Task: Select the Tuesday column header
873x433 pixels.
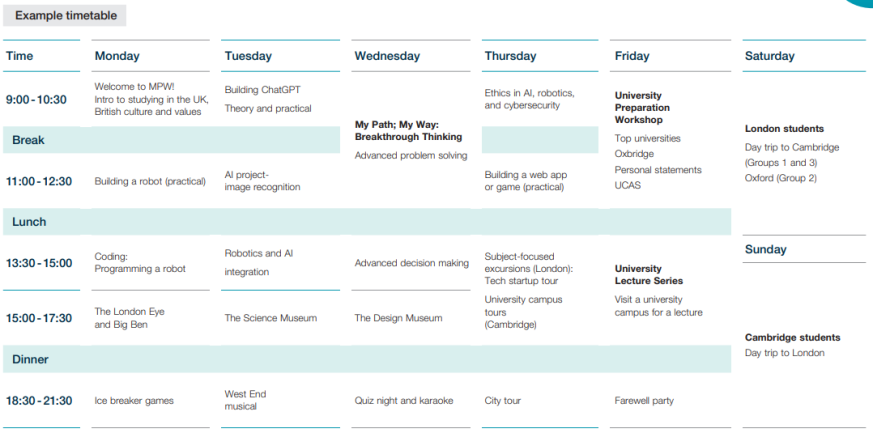Action: [248, 56]
